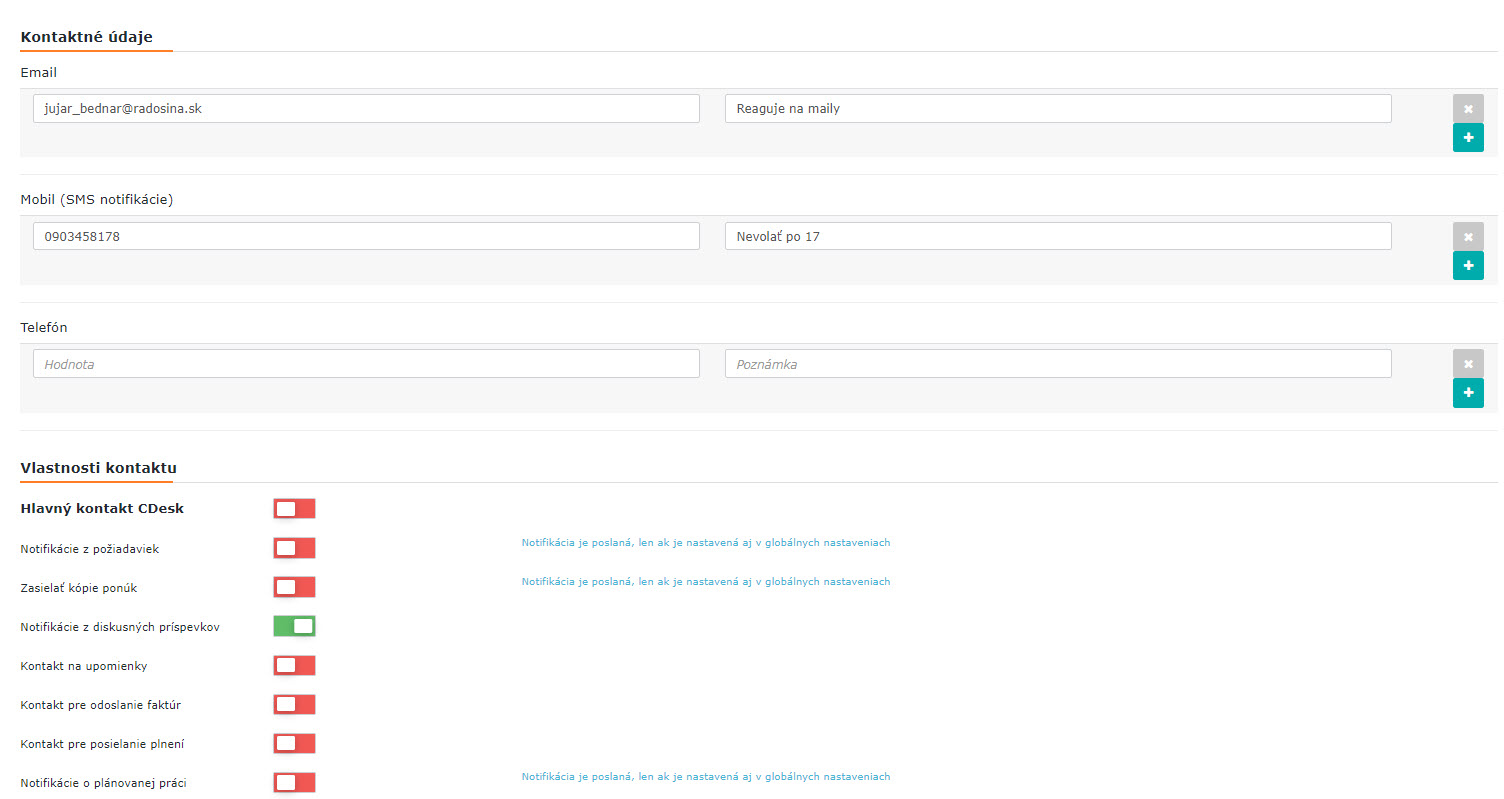1504x799 pixels.
Task: Enable Zasielať kópie ponúk switch
Action: (x=294, y=587)
